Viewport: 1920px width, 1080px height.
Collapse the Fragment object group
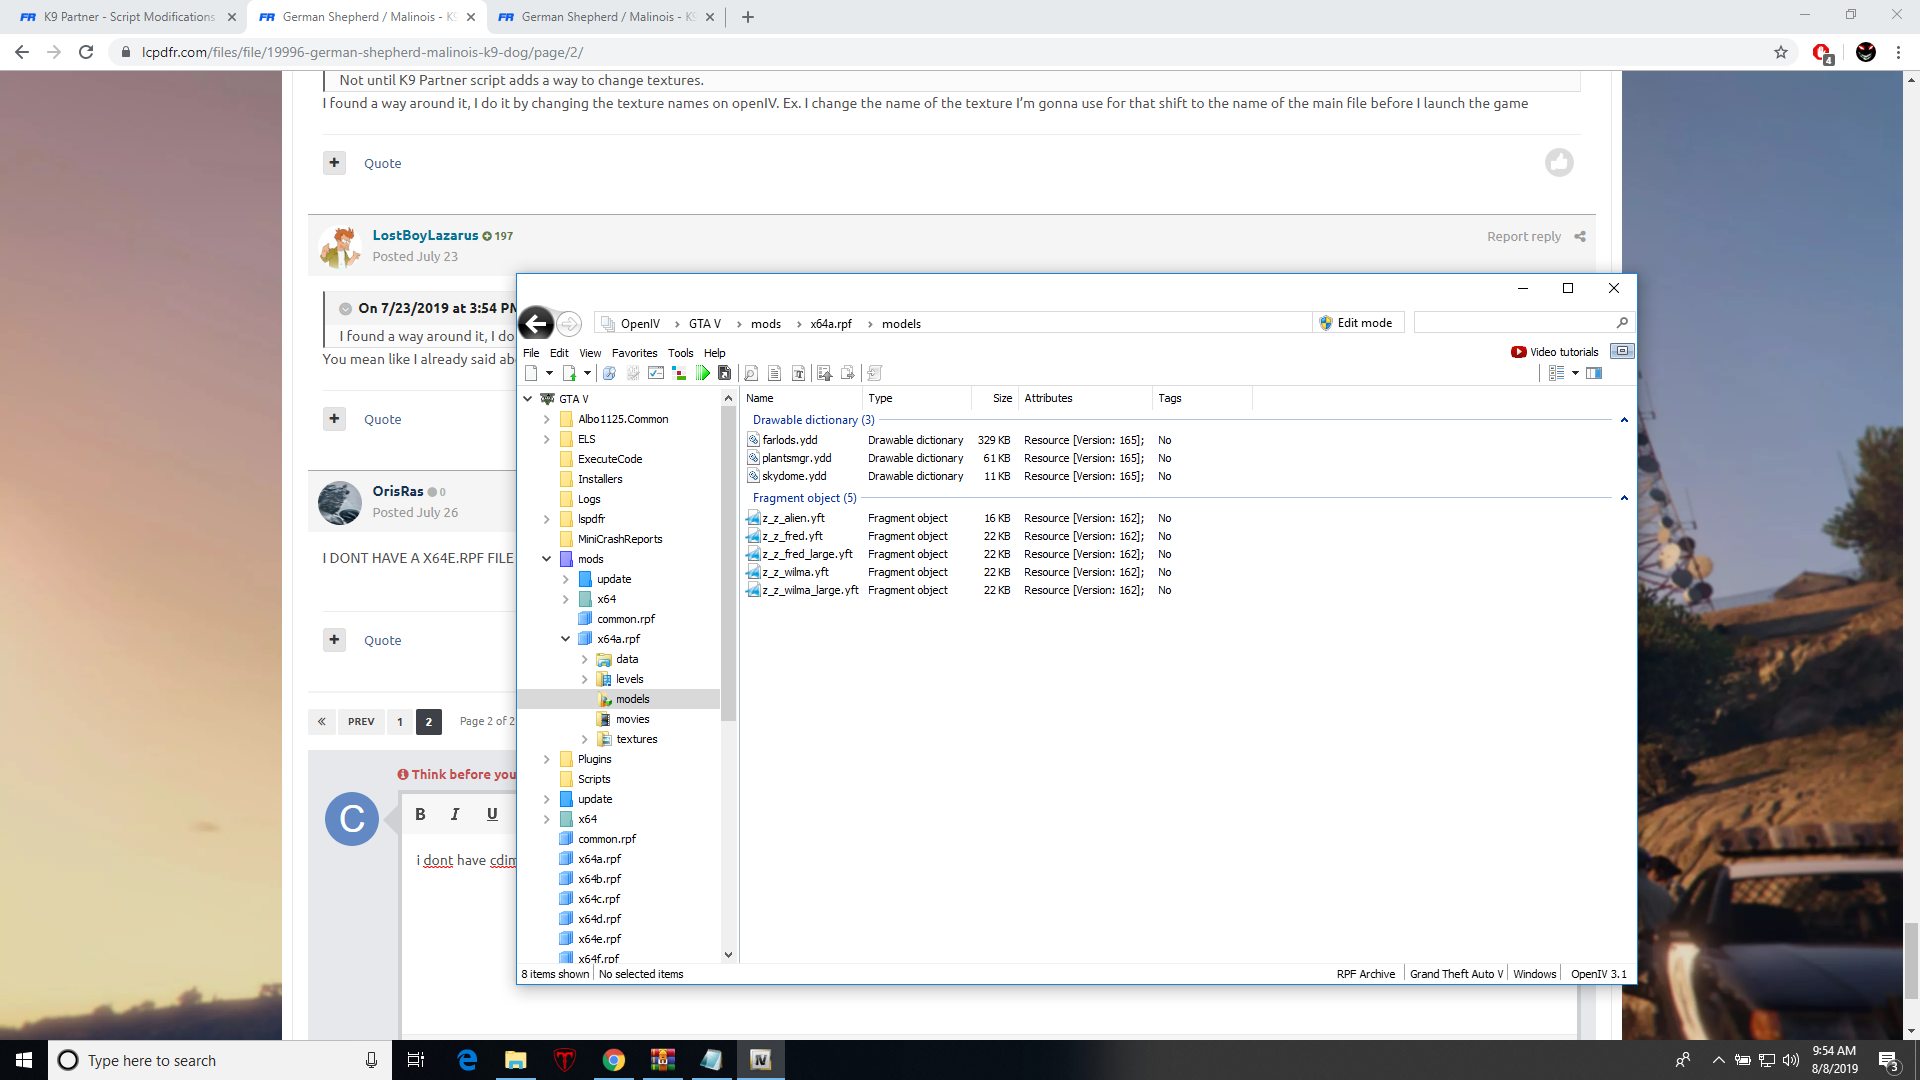[x=1624, y=498]
